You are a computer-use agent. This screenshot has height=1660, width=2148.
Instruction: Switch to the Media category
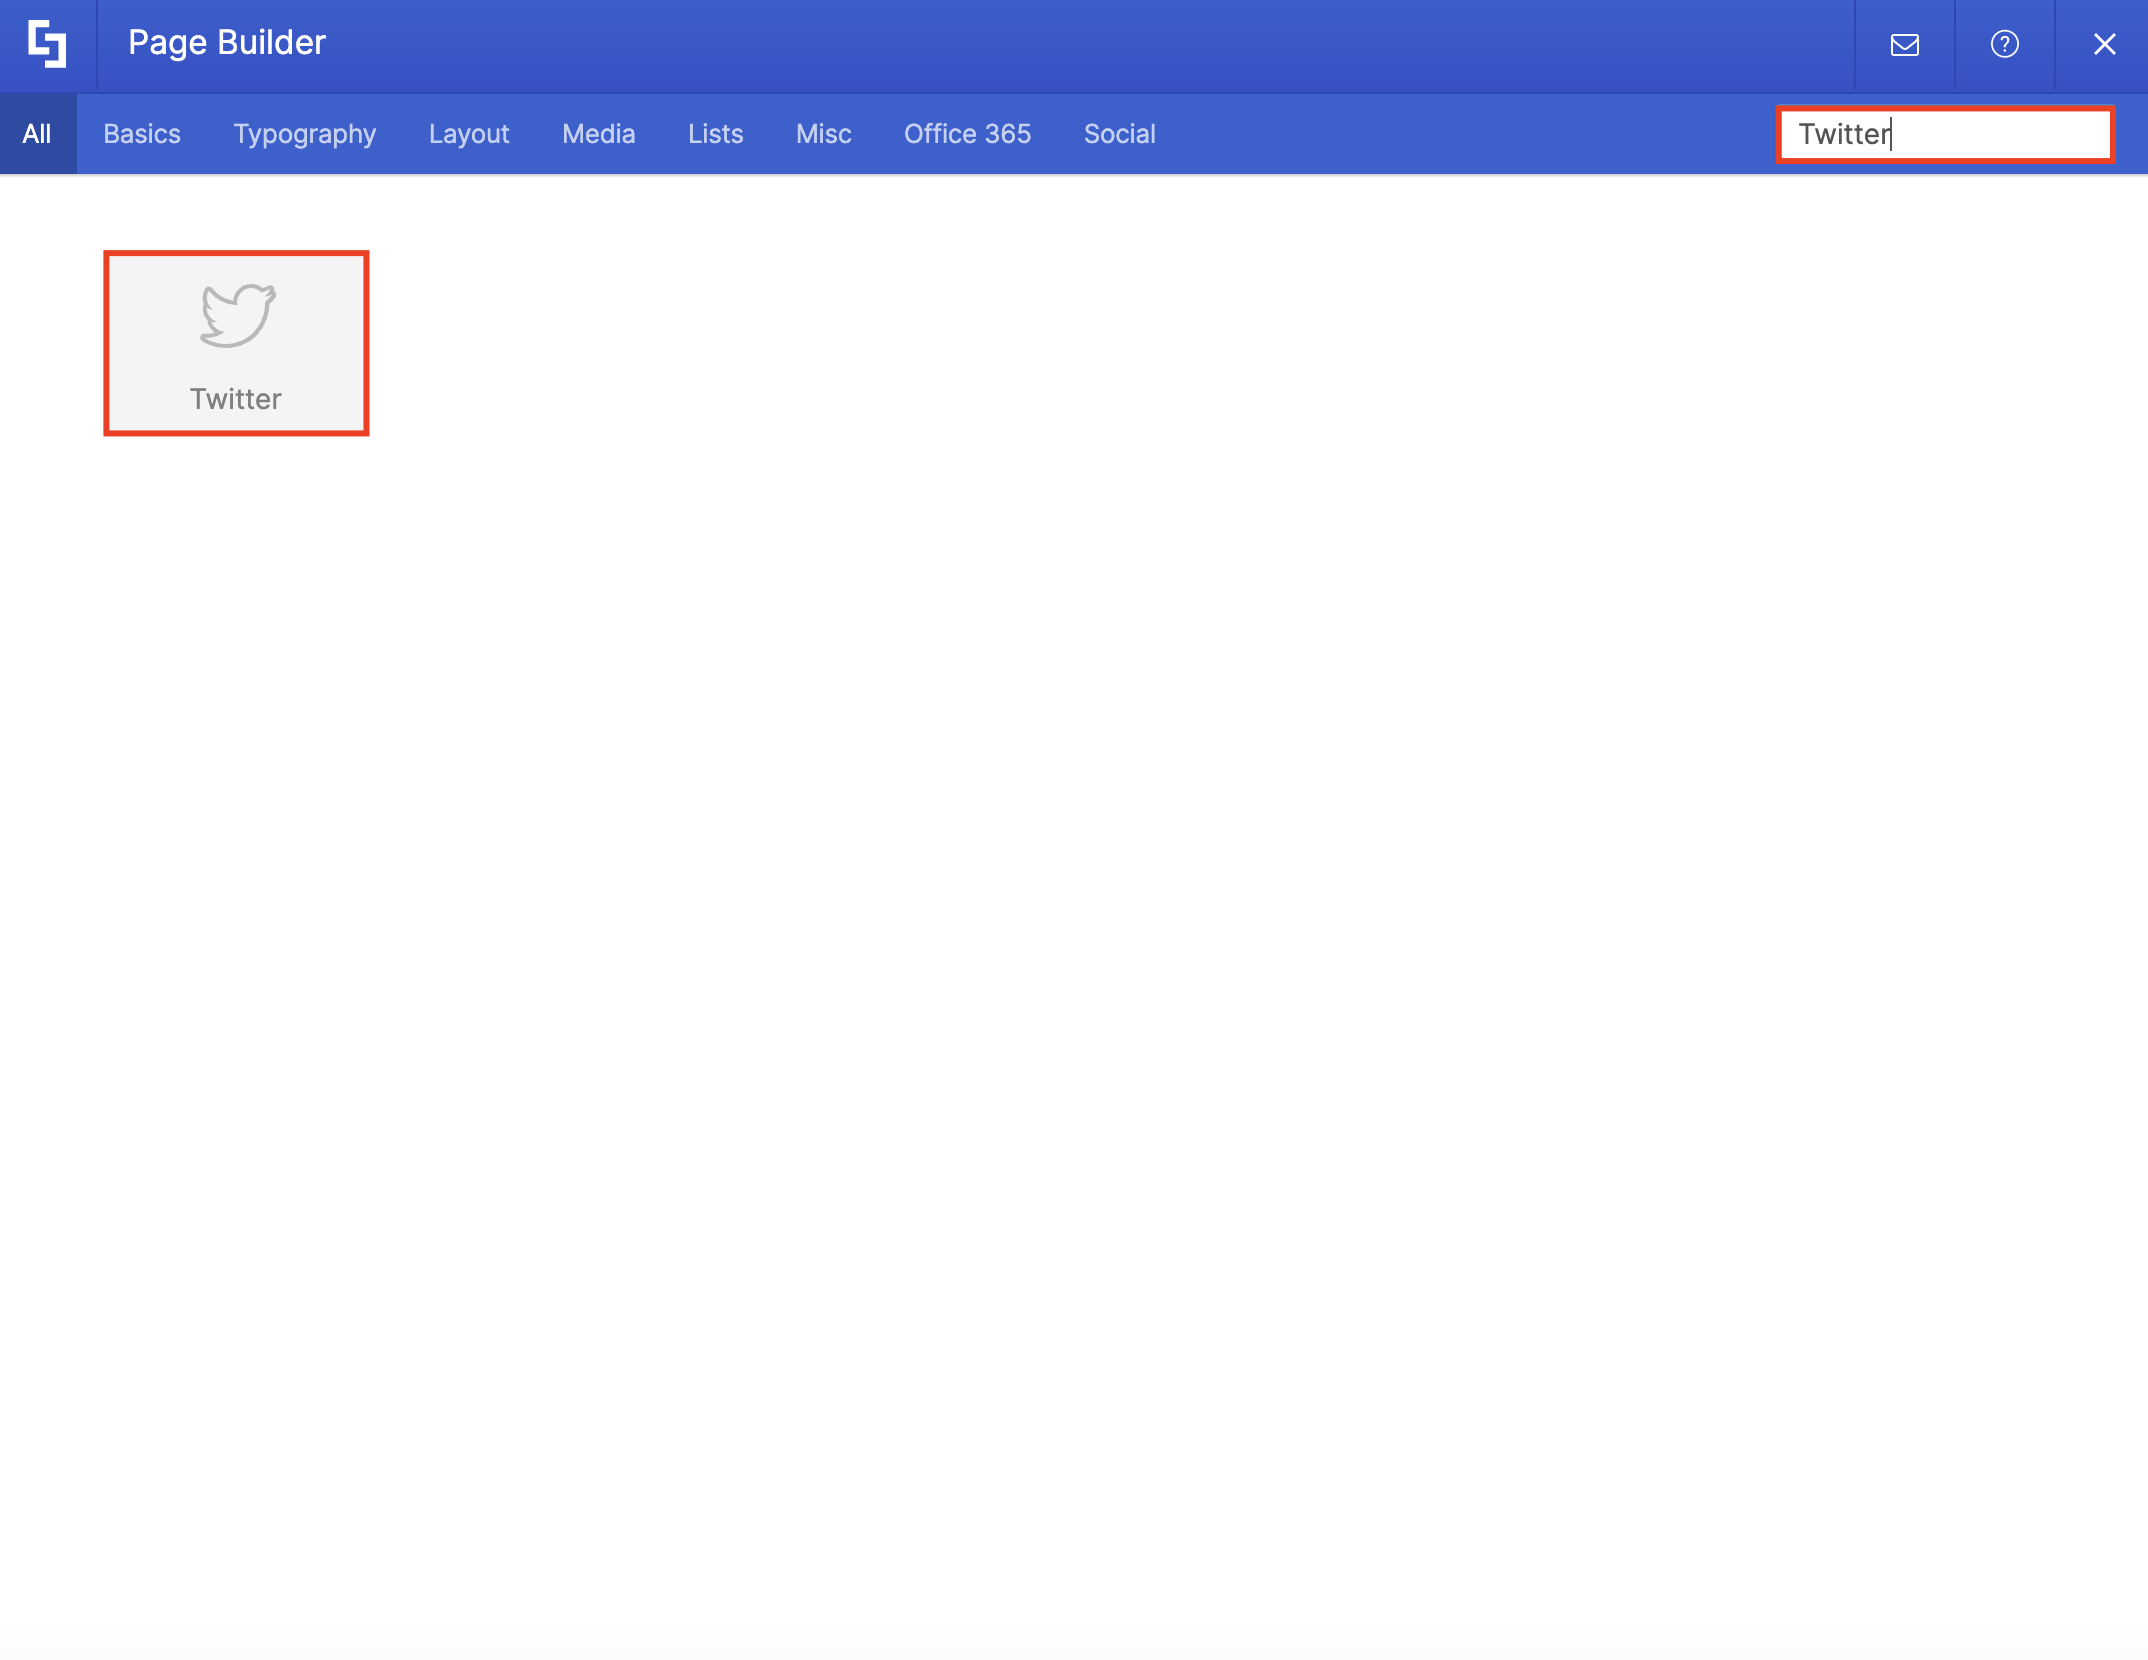pyautogui.click(x=598, y=133)
